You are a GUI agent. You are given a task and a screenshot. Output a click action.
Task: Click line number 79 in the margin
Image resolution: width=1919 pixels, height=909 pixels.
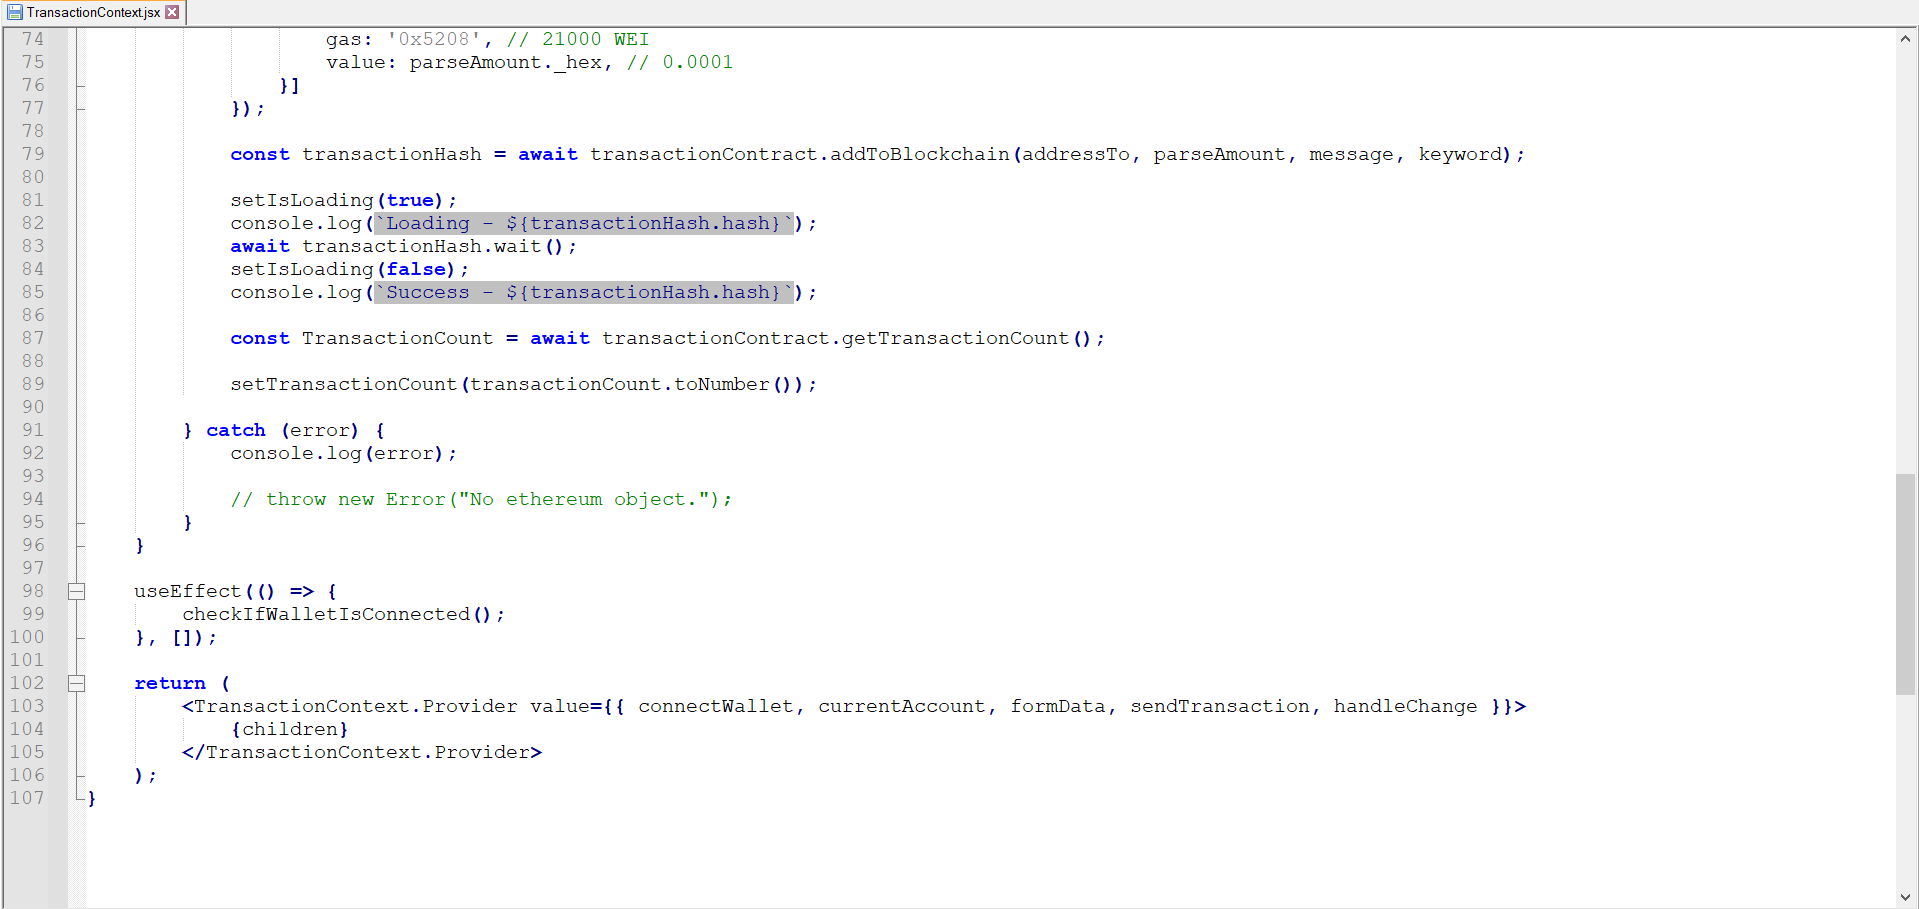(x=33, y=154)
